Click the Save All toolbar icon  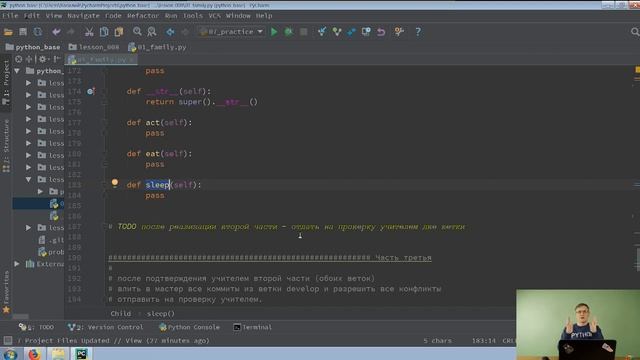[23, 32]
